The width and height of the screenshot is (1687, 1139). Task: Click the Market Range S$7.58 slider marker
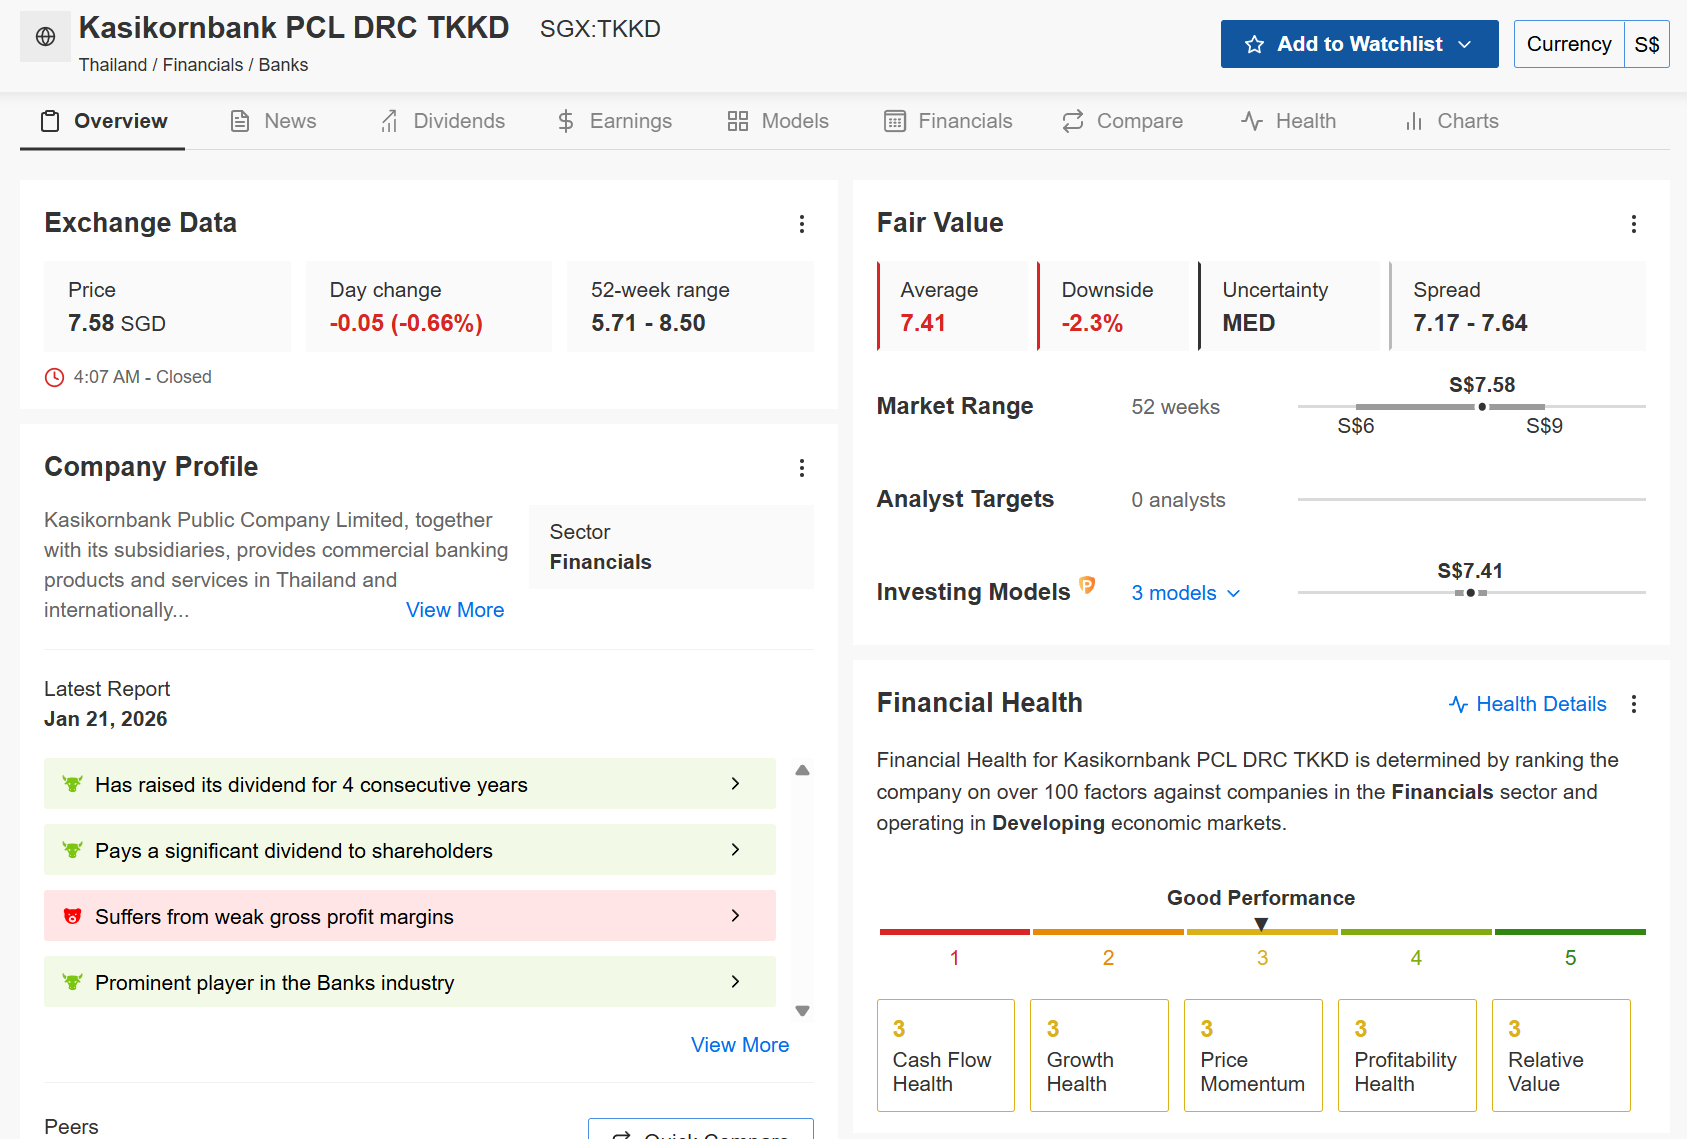click(1482, 407)
